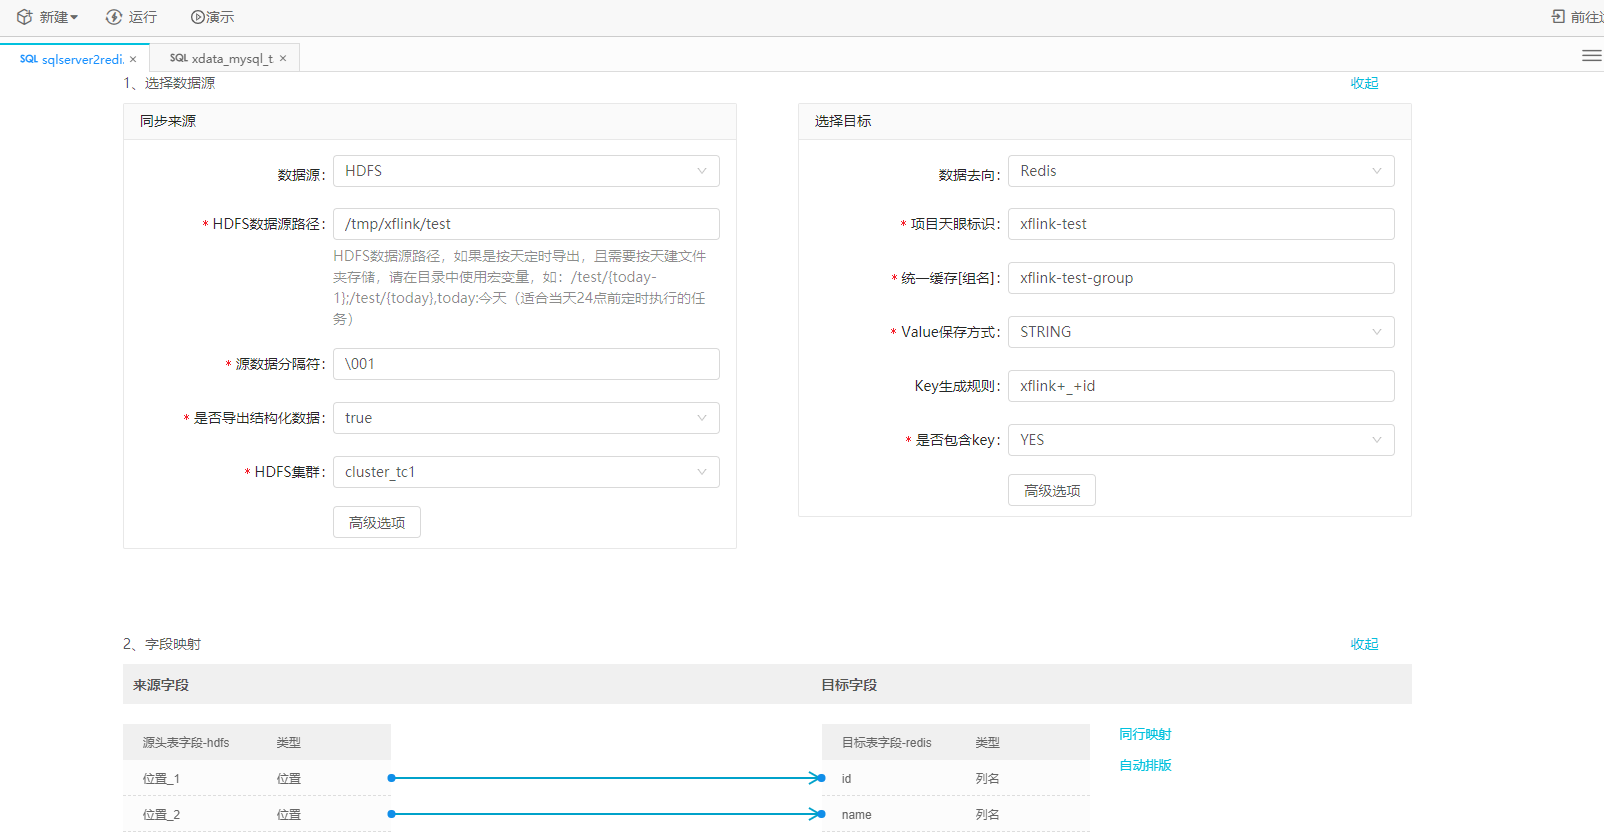Click the 演示 play icon
Image resolution: width=1604 pixels, height=837 pixels.
[x=198, y=17]
